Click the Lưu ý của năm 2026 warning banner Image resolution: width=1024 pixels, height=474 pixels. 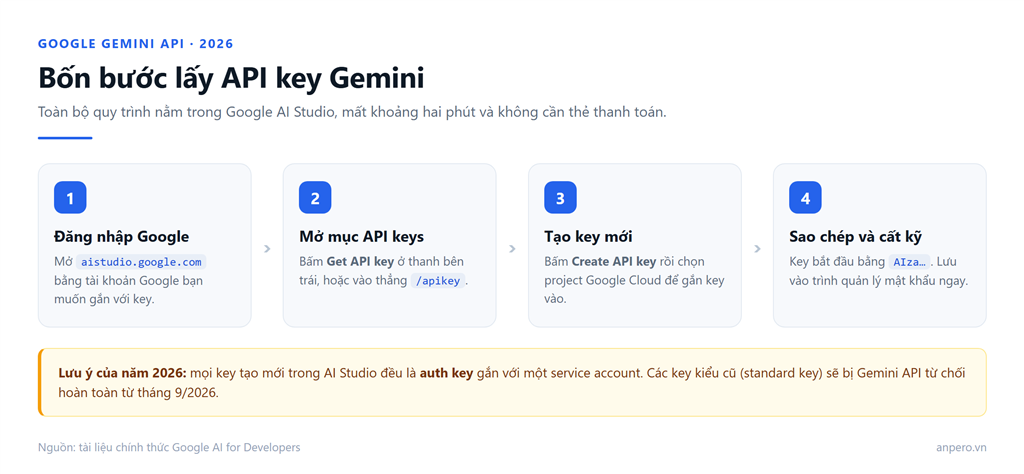pos(512,382)
